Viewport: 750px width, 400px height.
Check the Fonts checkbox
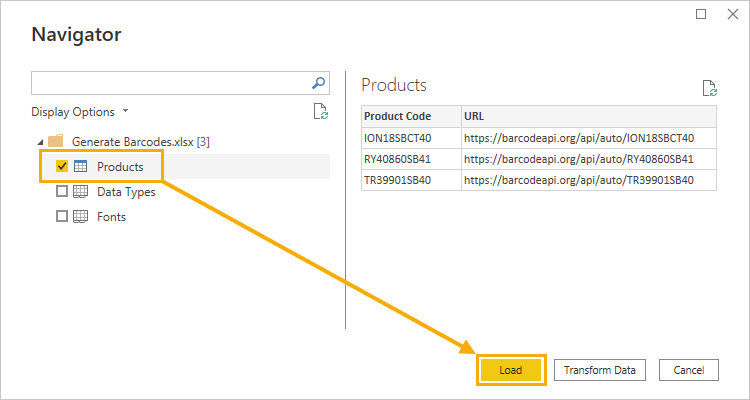coord(62,217)
